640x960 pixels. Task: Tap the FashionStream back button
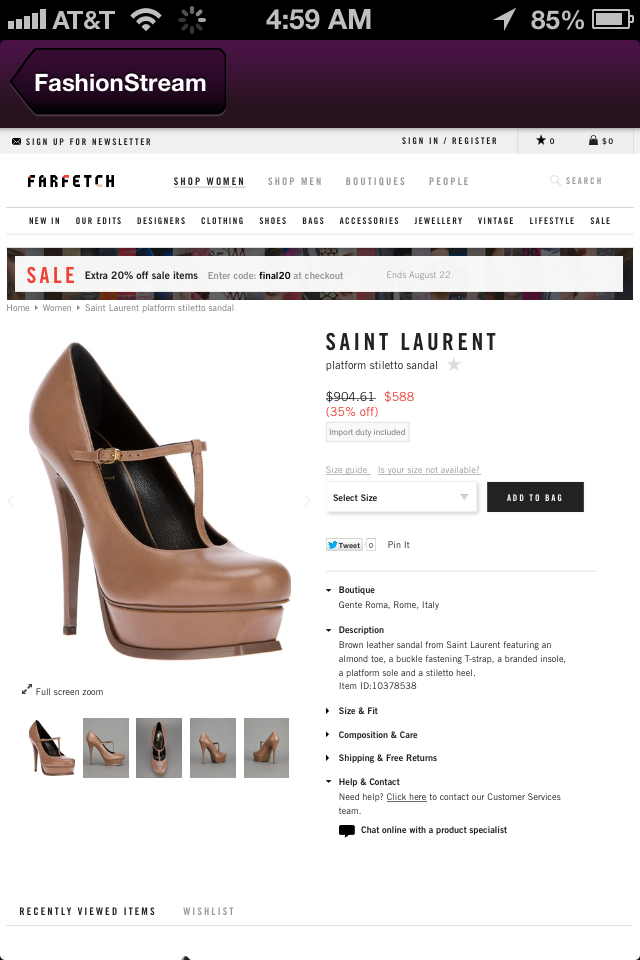pyautogui.click(x=119, y=82)
